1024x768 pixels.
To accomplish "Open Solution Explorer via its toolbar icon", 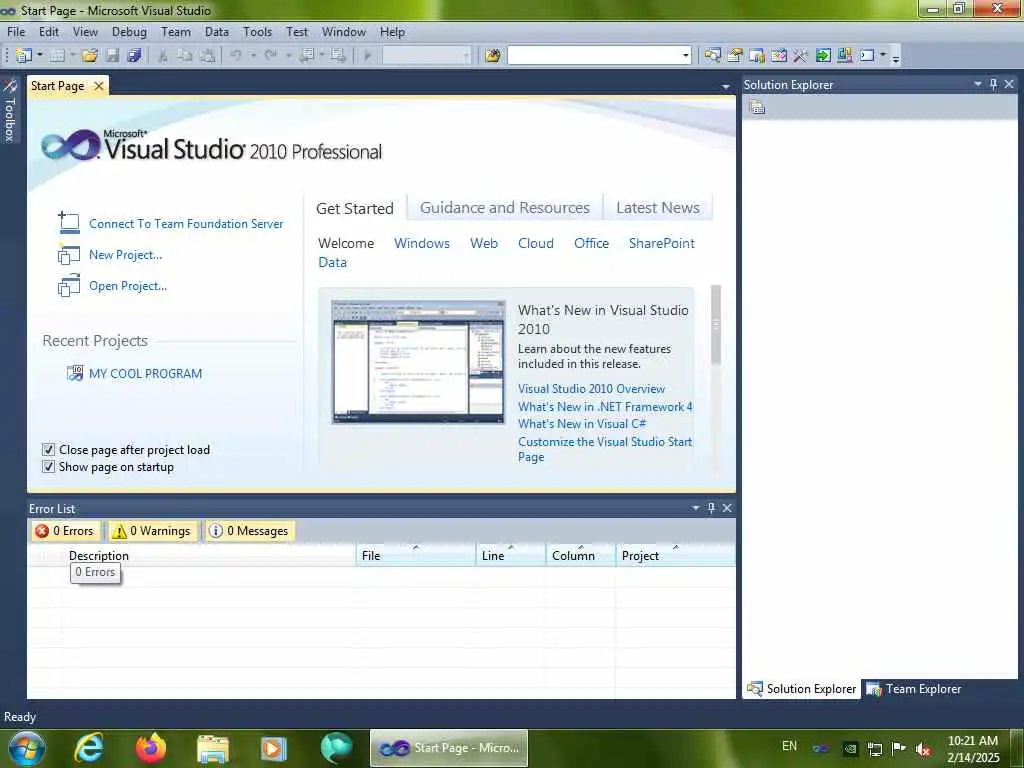I will pos(712,56).
